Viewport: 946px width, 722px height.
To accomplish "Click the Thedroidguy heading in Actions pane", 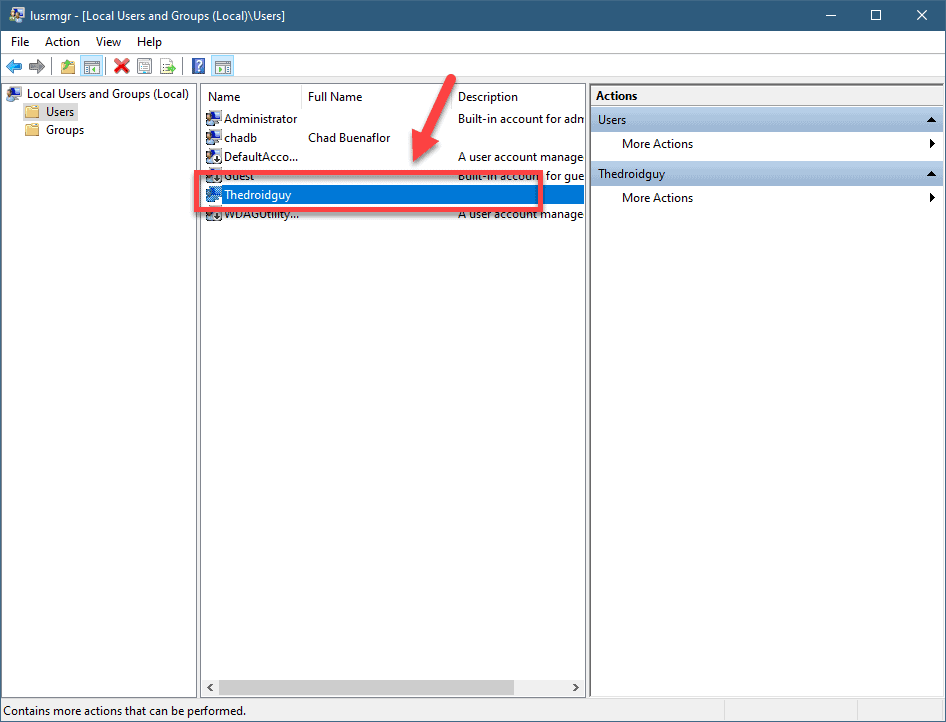I will (x=631, y=174).
